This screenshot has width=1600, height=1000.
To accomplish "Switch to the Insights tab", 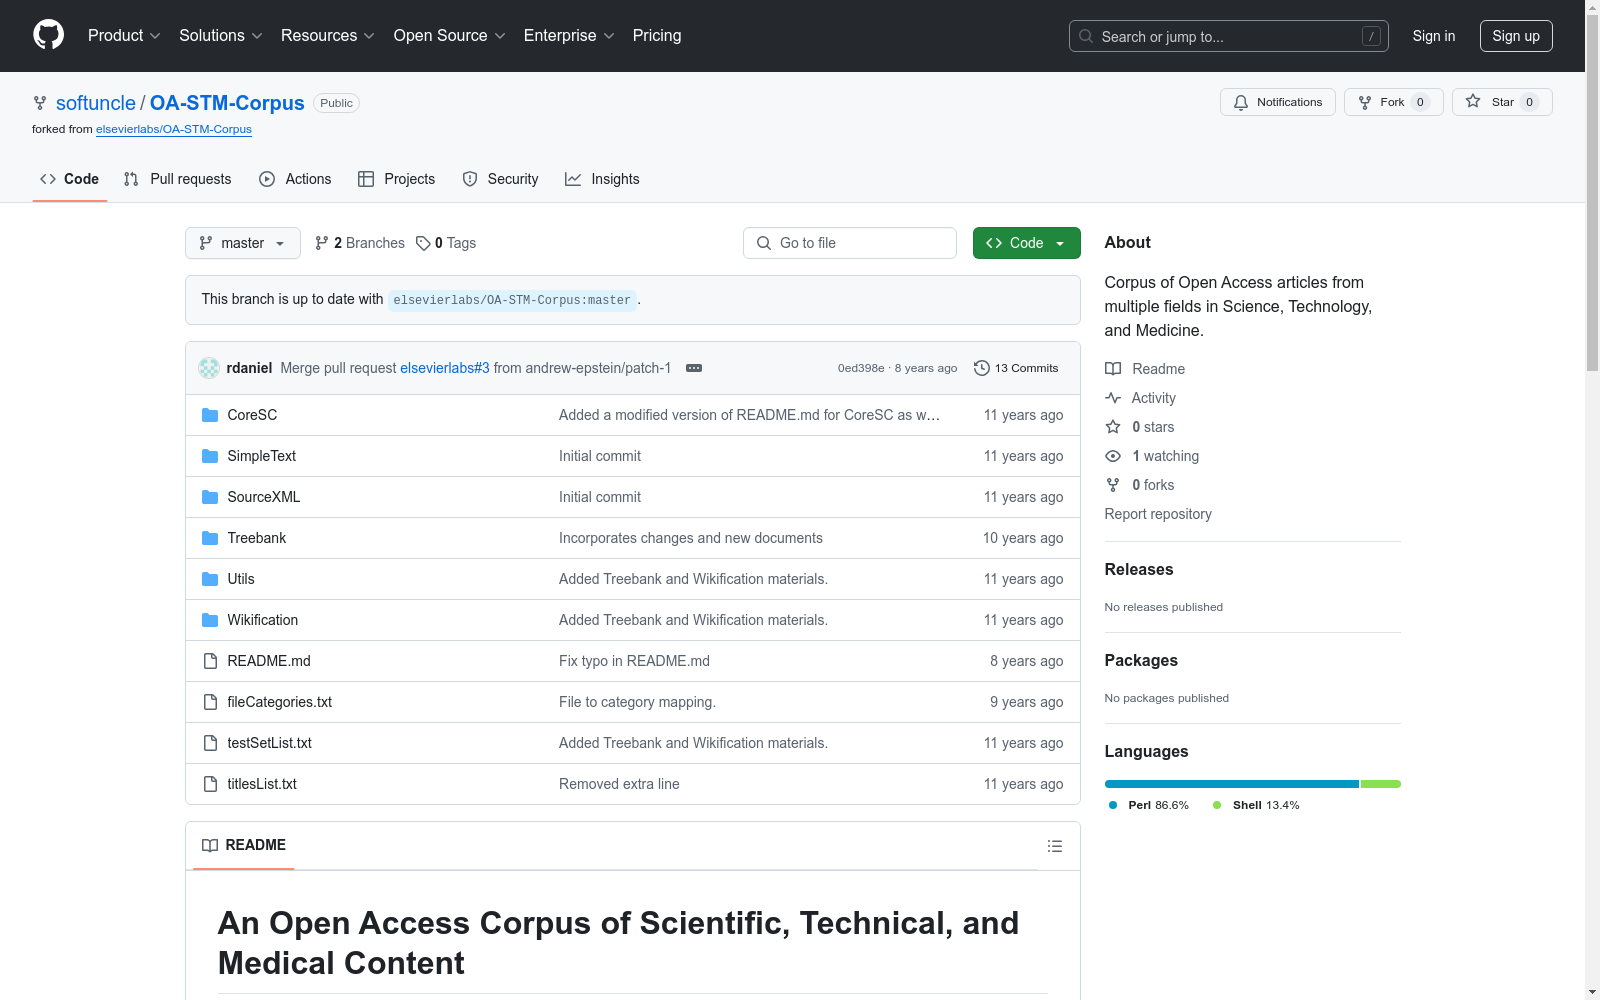I will tap(602, 179).
